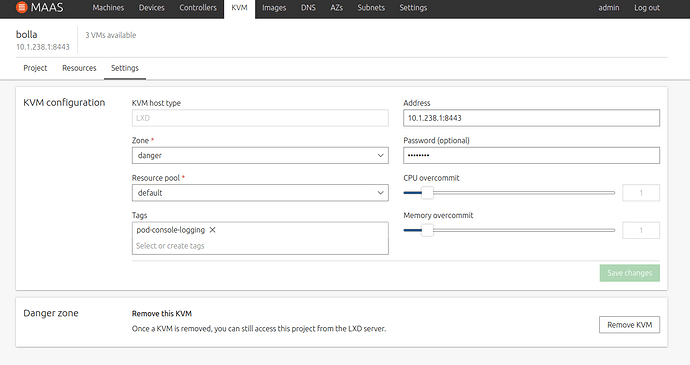
Task: Click the Remove KVM button
Action: 629,325
